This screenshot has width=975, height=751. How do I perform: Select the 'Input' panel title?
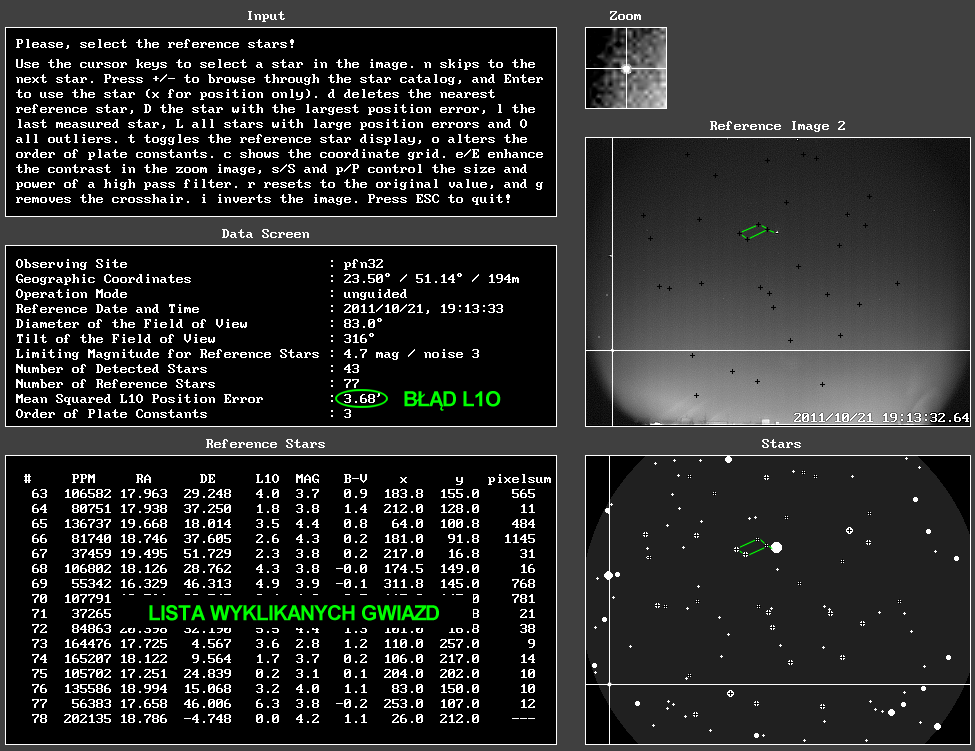(266, 16)
